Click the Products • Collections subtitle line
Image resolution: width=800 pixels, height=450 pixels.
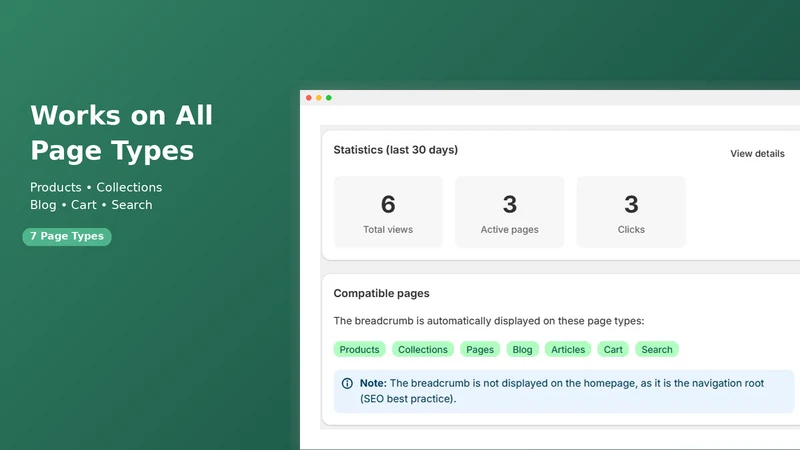point(96,187)
